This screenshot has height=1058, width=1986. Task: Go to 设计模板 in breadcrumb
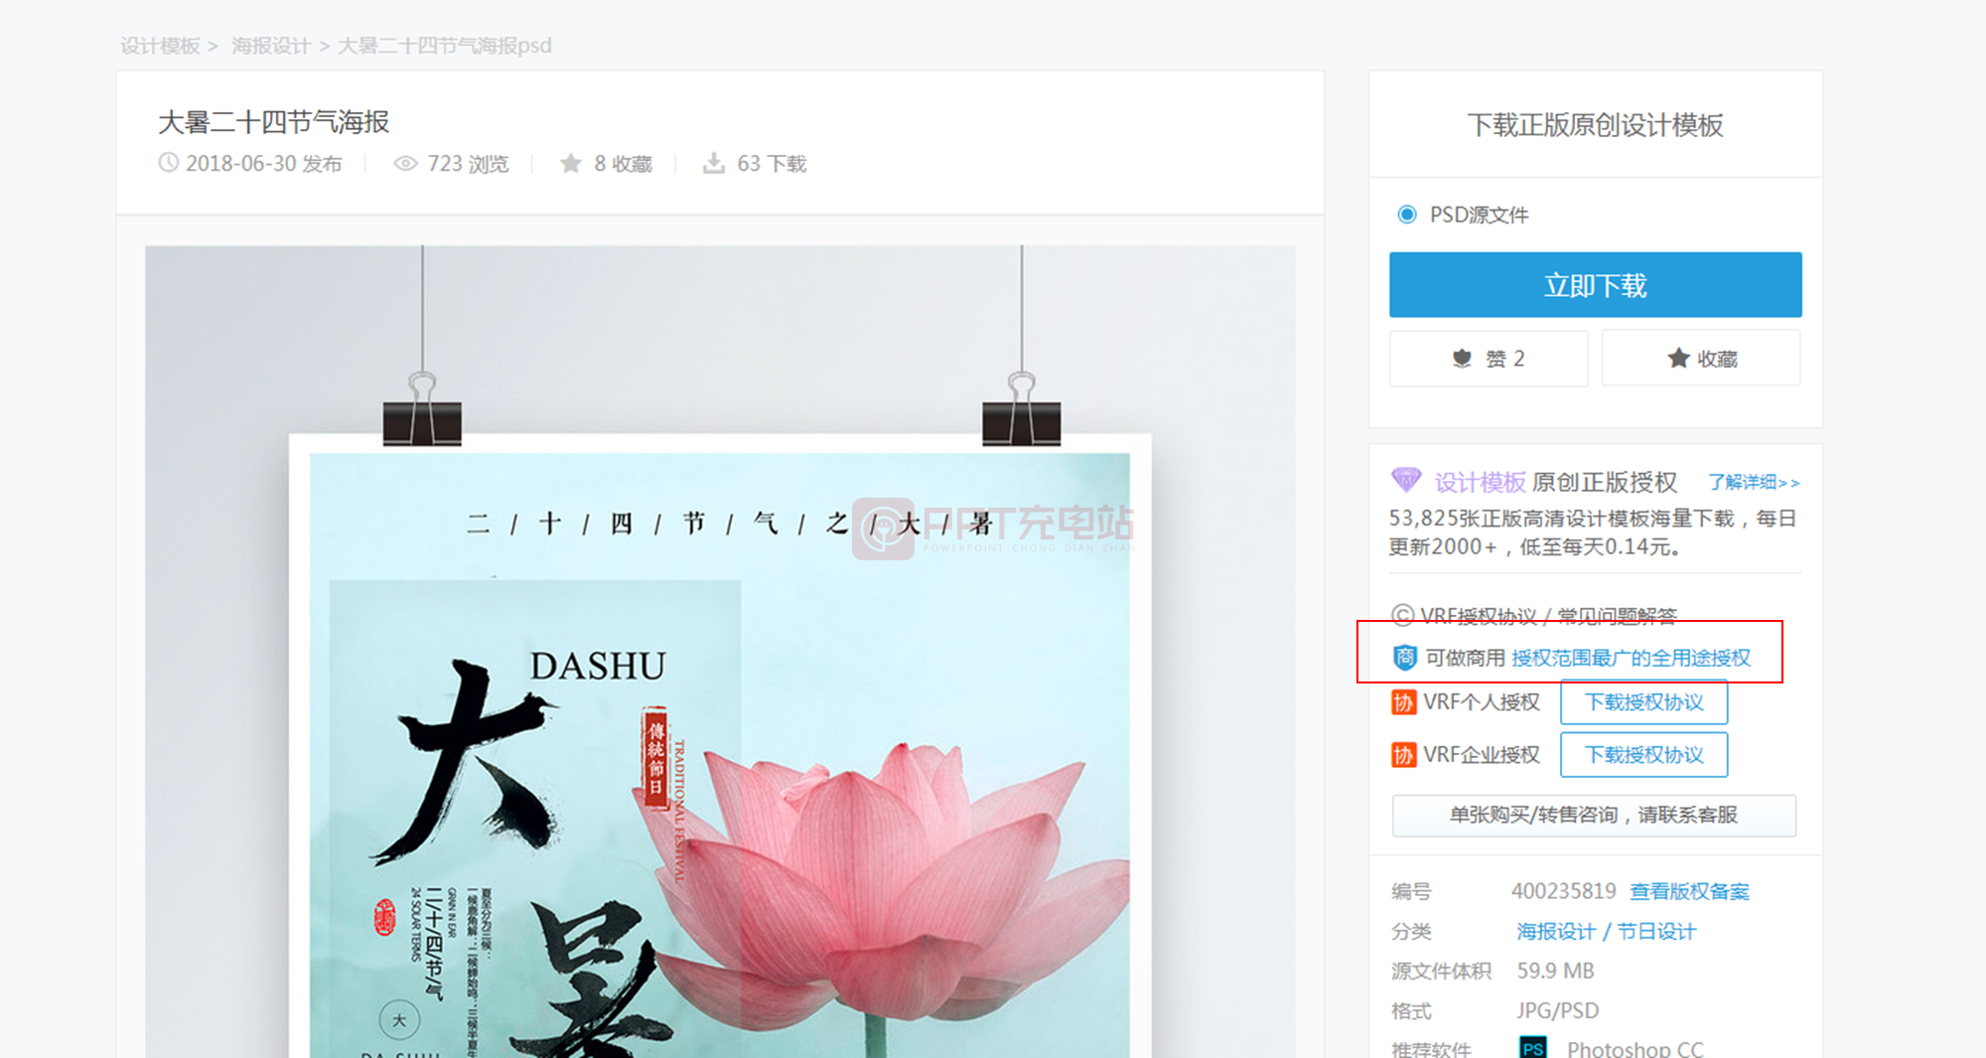pyautogui.click(x=160, y=46)
